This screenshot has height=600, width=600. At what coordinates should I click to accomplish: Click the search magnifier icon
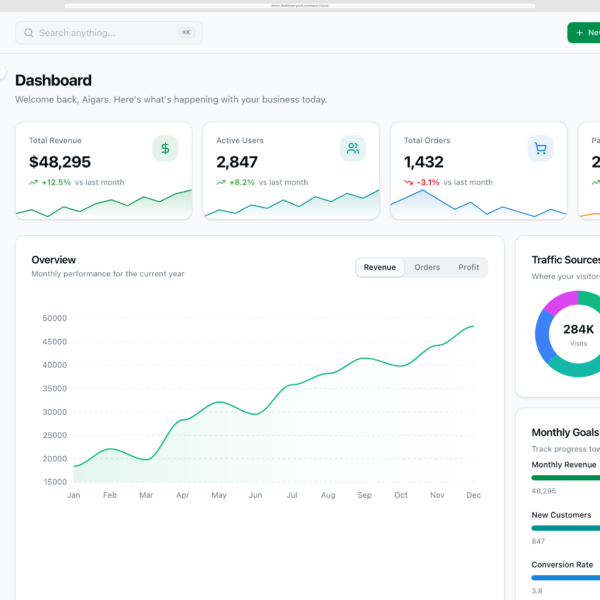[29, 33]
